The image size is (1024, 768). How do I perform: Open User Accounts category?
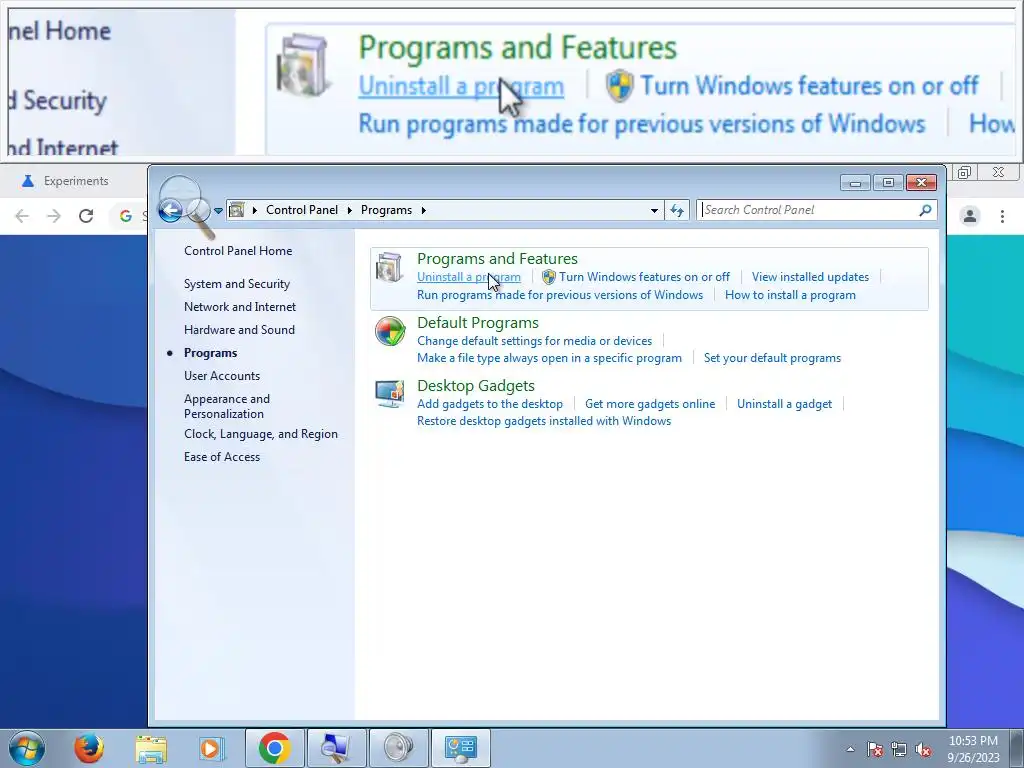click(221, 376)
